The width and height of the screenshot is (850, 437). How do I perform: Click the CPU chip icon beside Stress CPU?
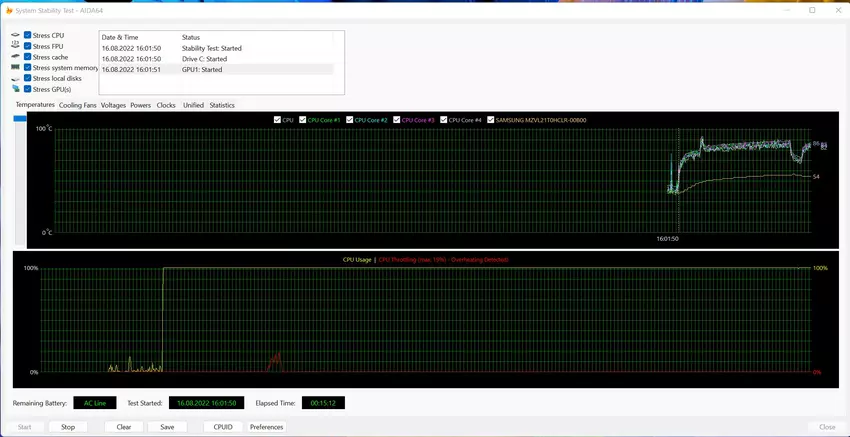pos(15,35)
